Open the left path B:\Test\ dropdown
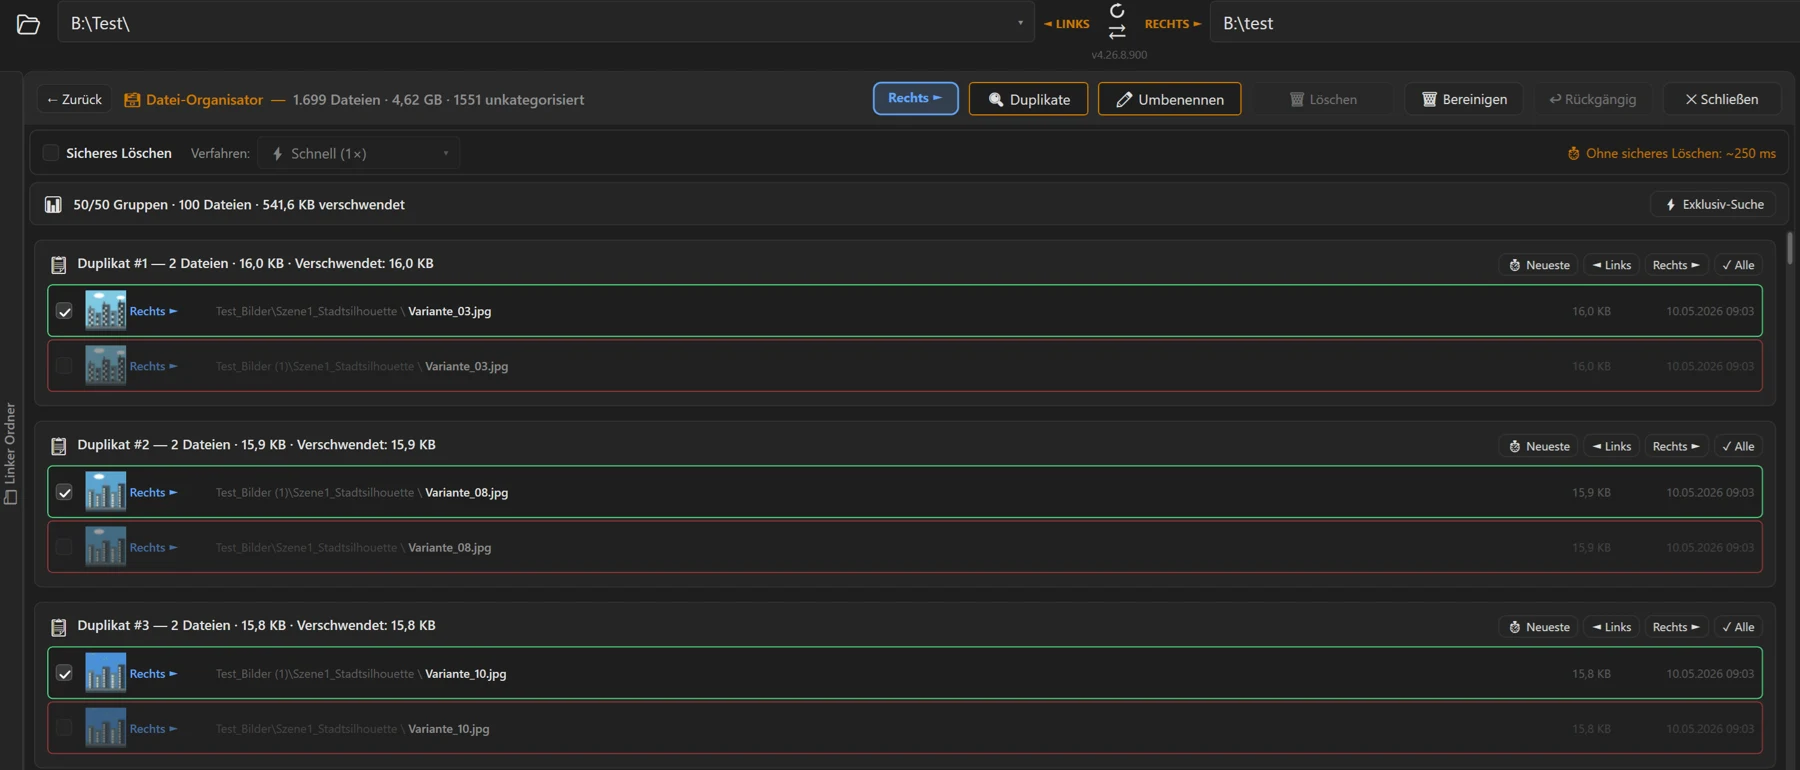This screenshot has height=770, width=1800. (1020, 23)
